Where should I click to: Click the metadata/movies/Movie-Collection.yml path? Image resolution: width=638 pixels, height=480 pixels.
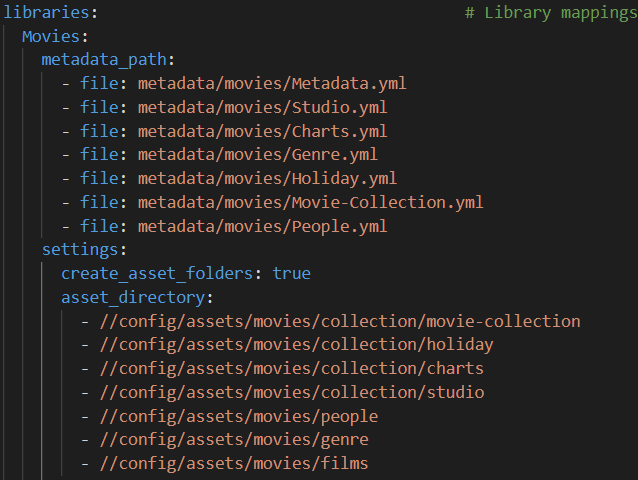(x=310, y=202)
